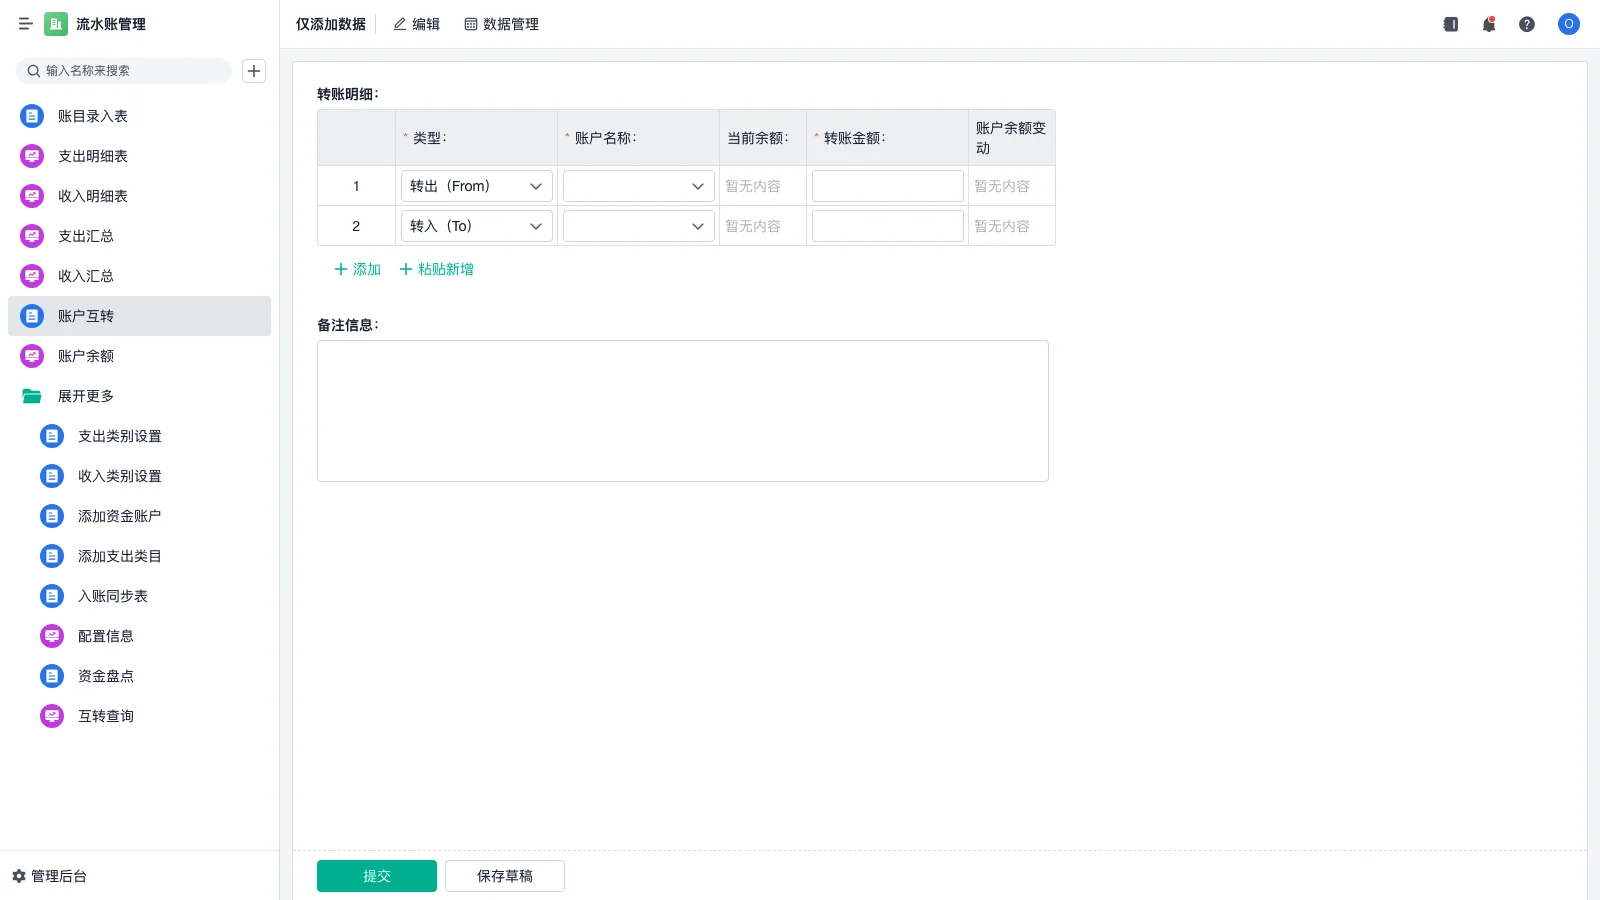Click the 添加资金账户 form icon
1600x900 pixels.
(x=52, y=516)
